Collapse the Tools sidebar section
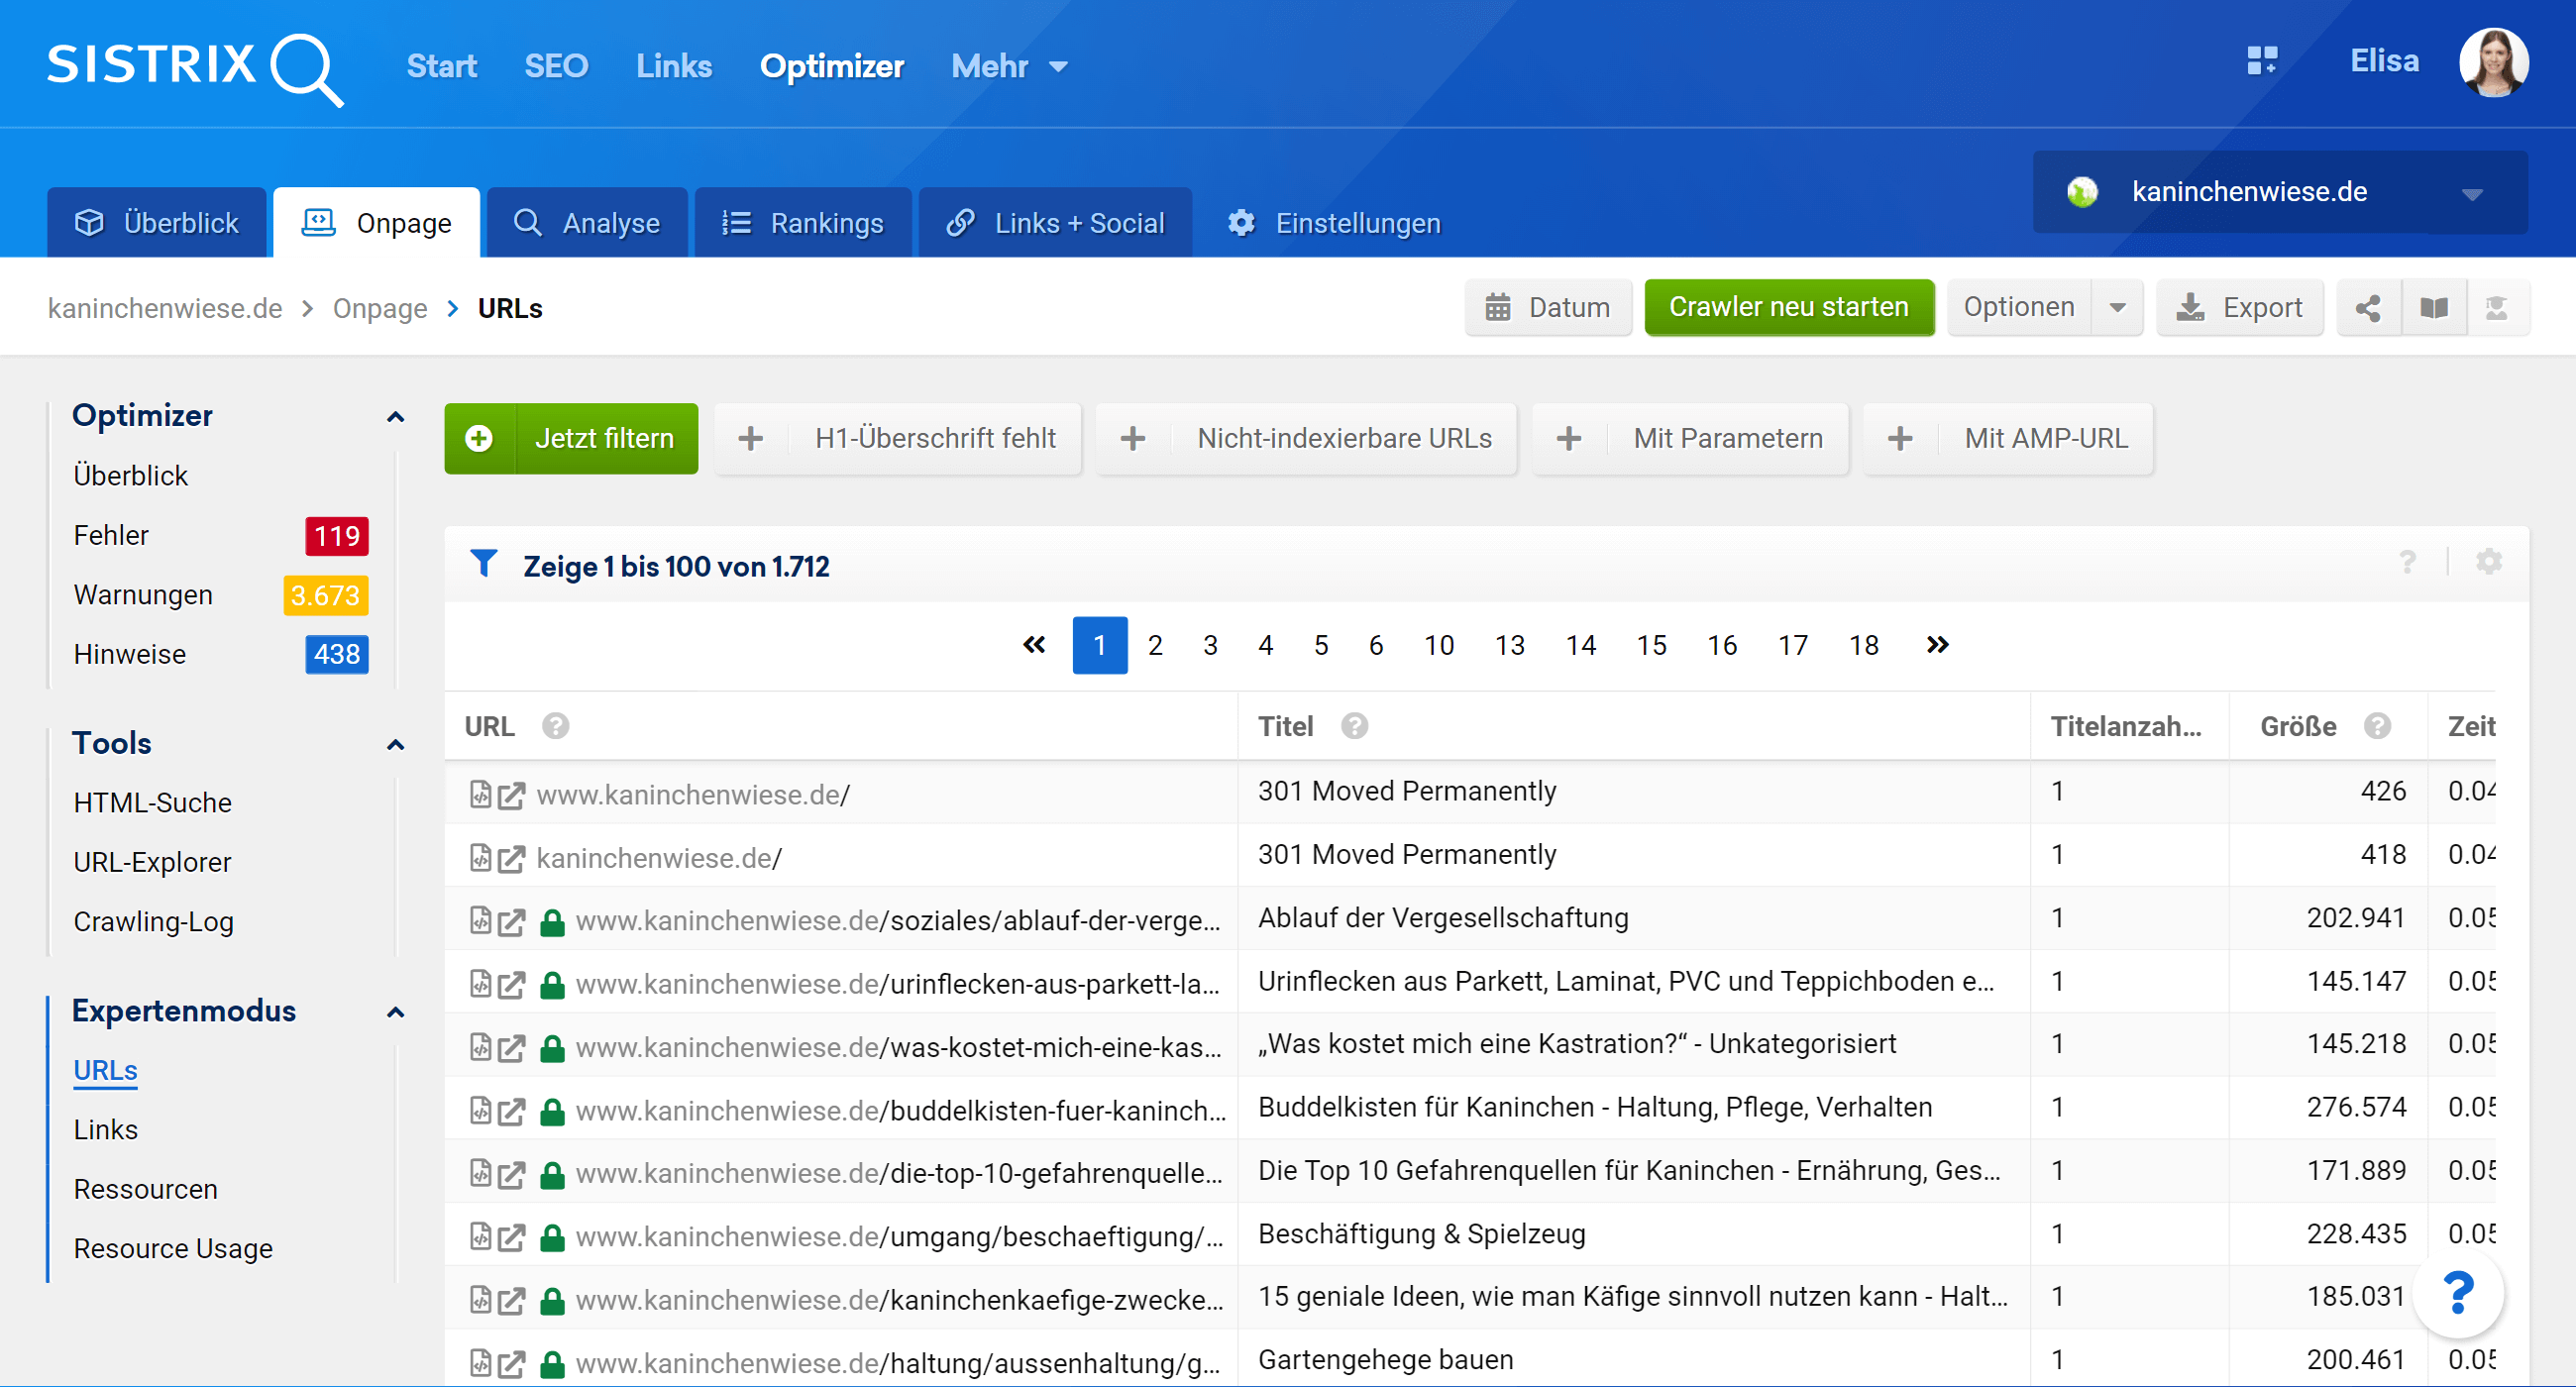 (x=396, y=744)
